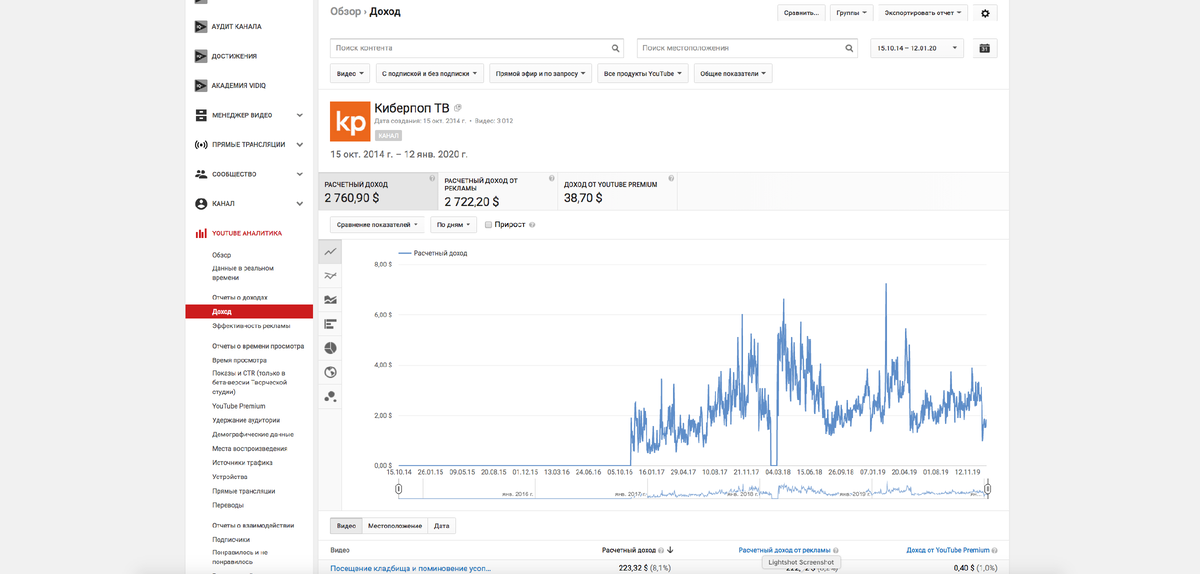Enable the Прирост checkbox
The image size is (1200, 574).
488,225
